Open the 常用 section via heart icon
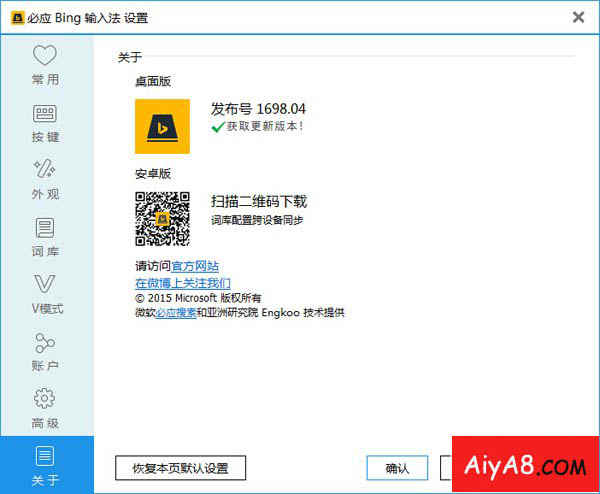The width and height of the screenshot is (600, 494). pos(45,55)
